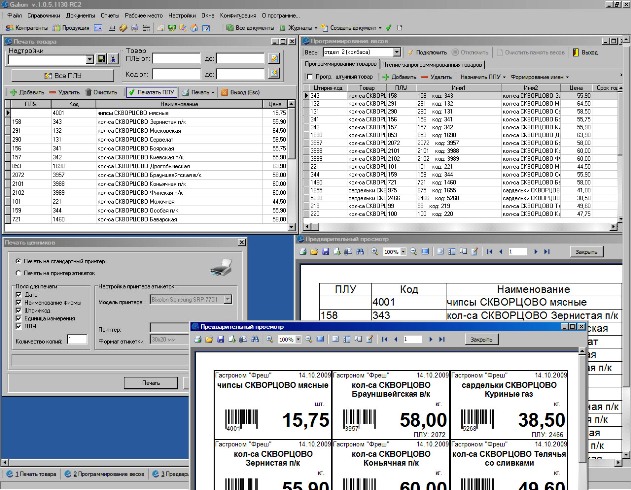
Task: Click the Подключить scale connection icon
Action: pos(409,51)
